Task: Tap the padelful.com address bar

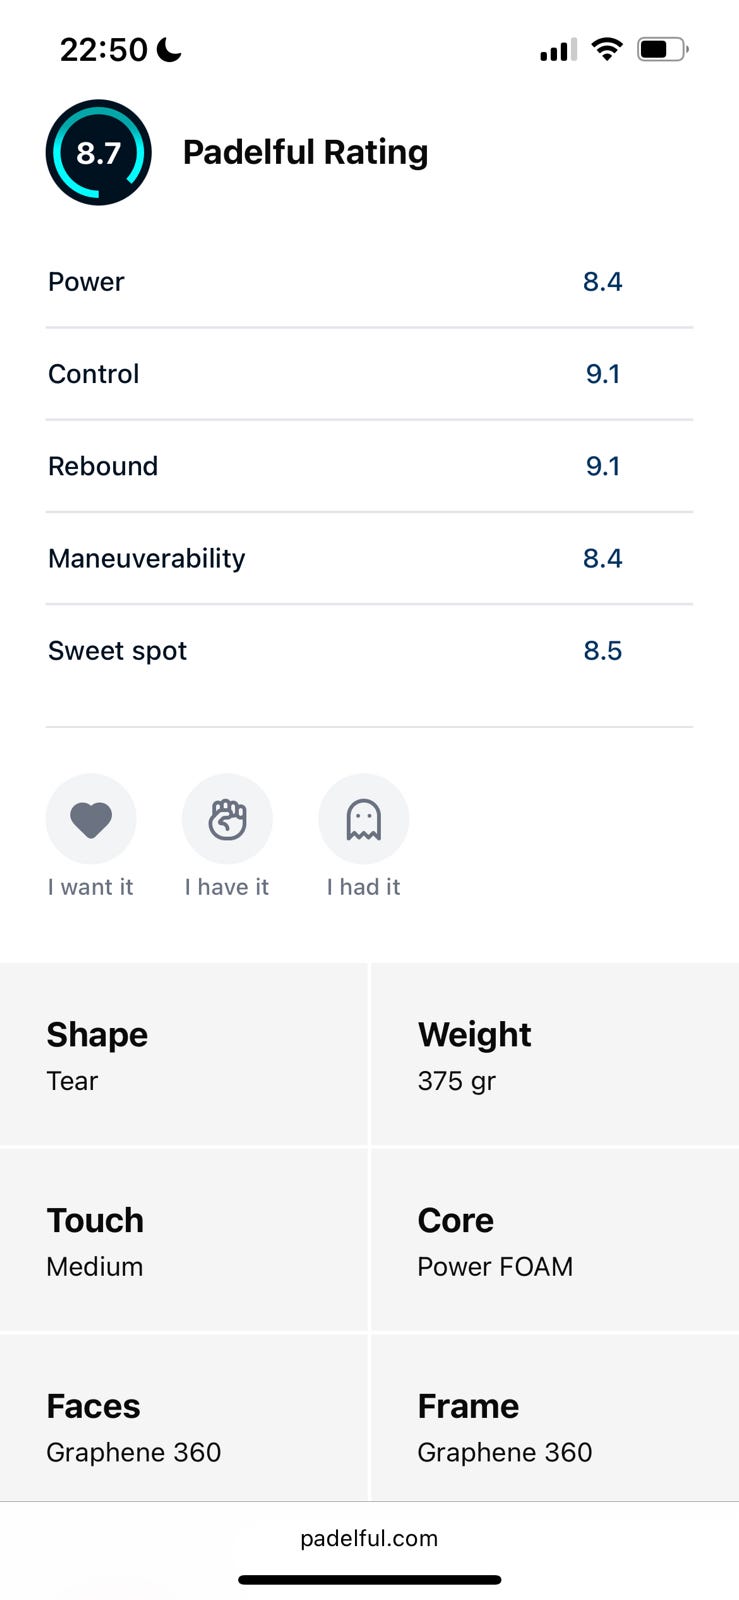Action: tap(369, 1538)
